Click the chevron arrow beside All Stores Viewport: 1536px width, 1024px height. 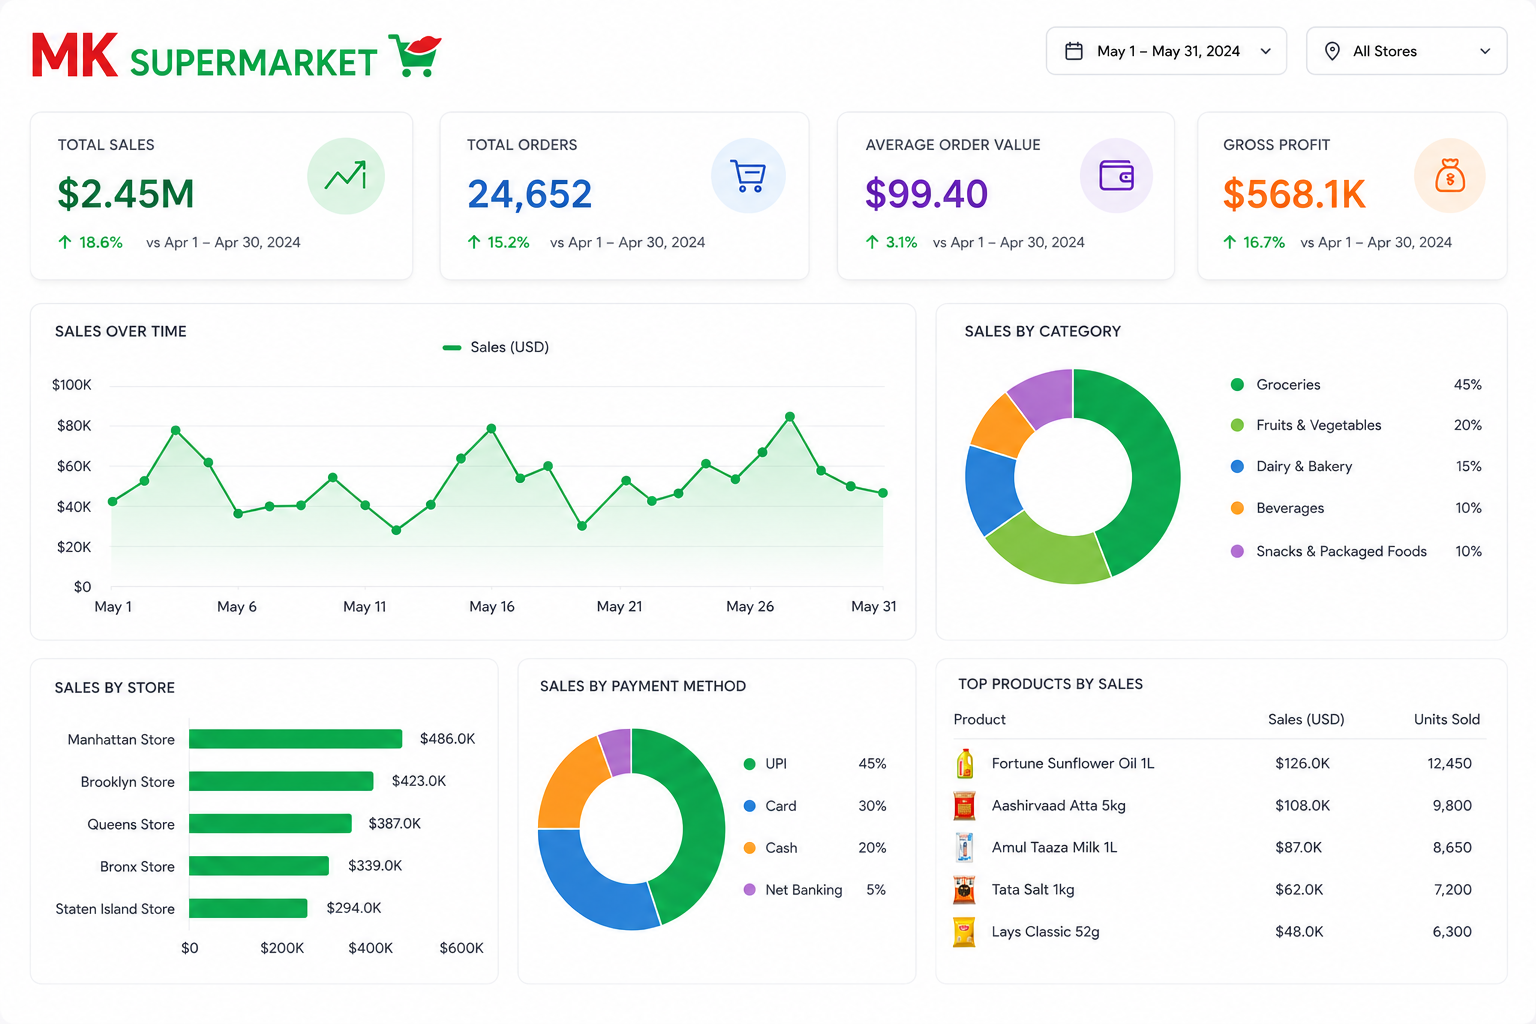pos(1485,51)
